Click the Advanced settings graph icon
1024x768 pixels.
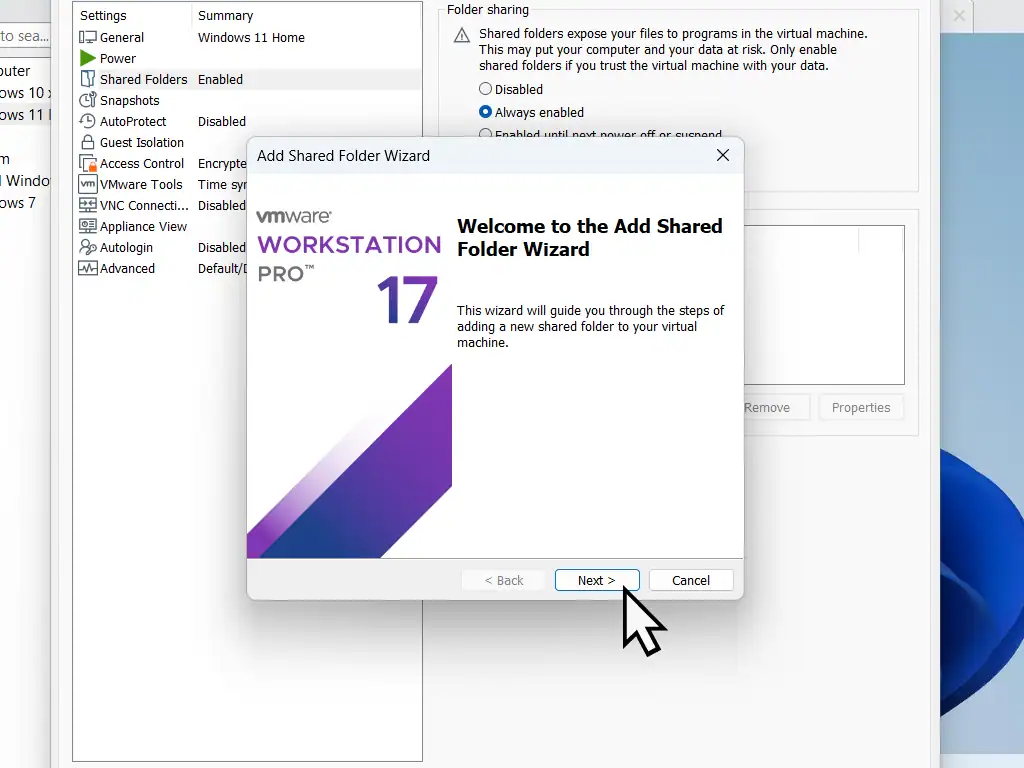tap(88, 268)
